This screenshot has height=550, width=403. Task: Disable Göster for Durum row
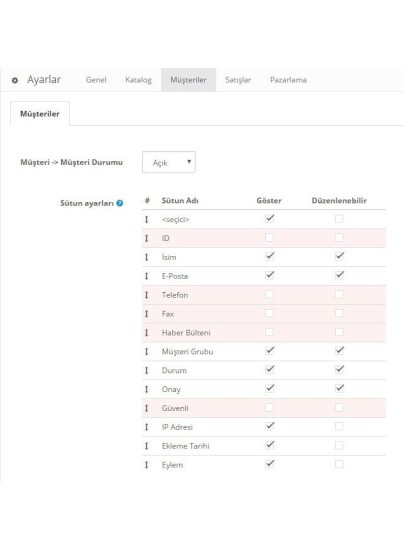(x=269, y=369)
